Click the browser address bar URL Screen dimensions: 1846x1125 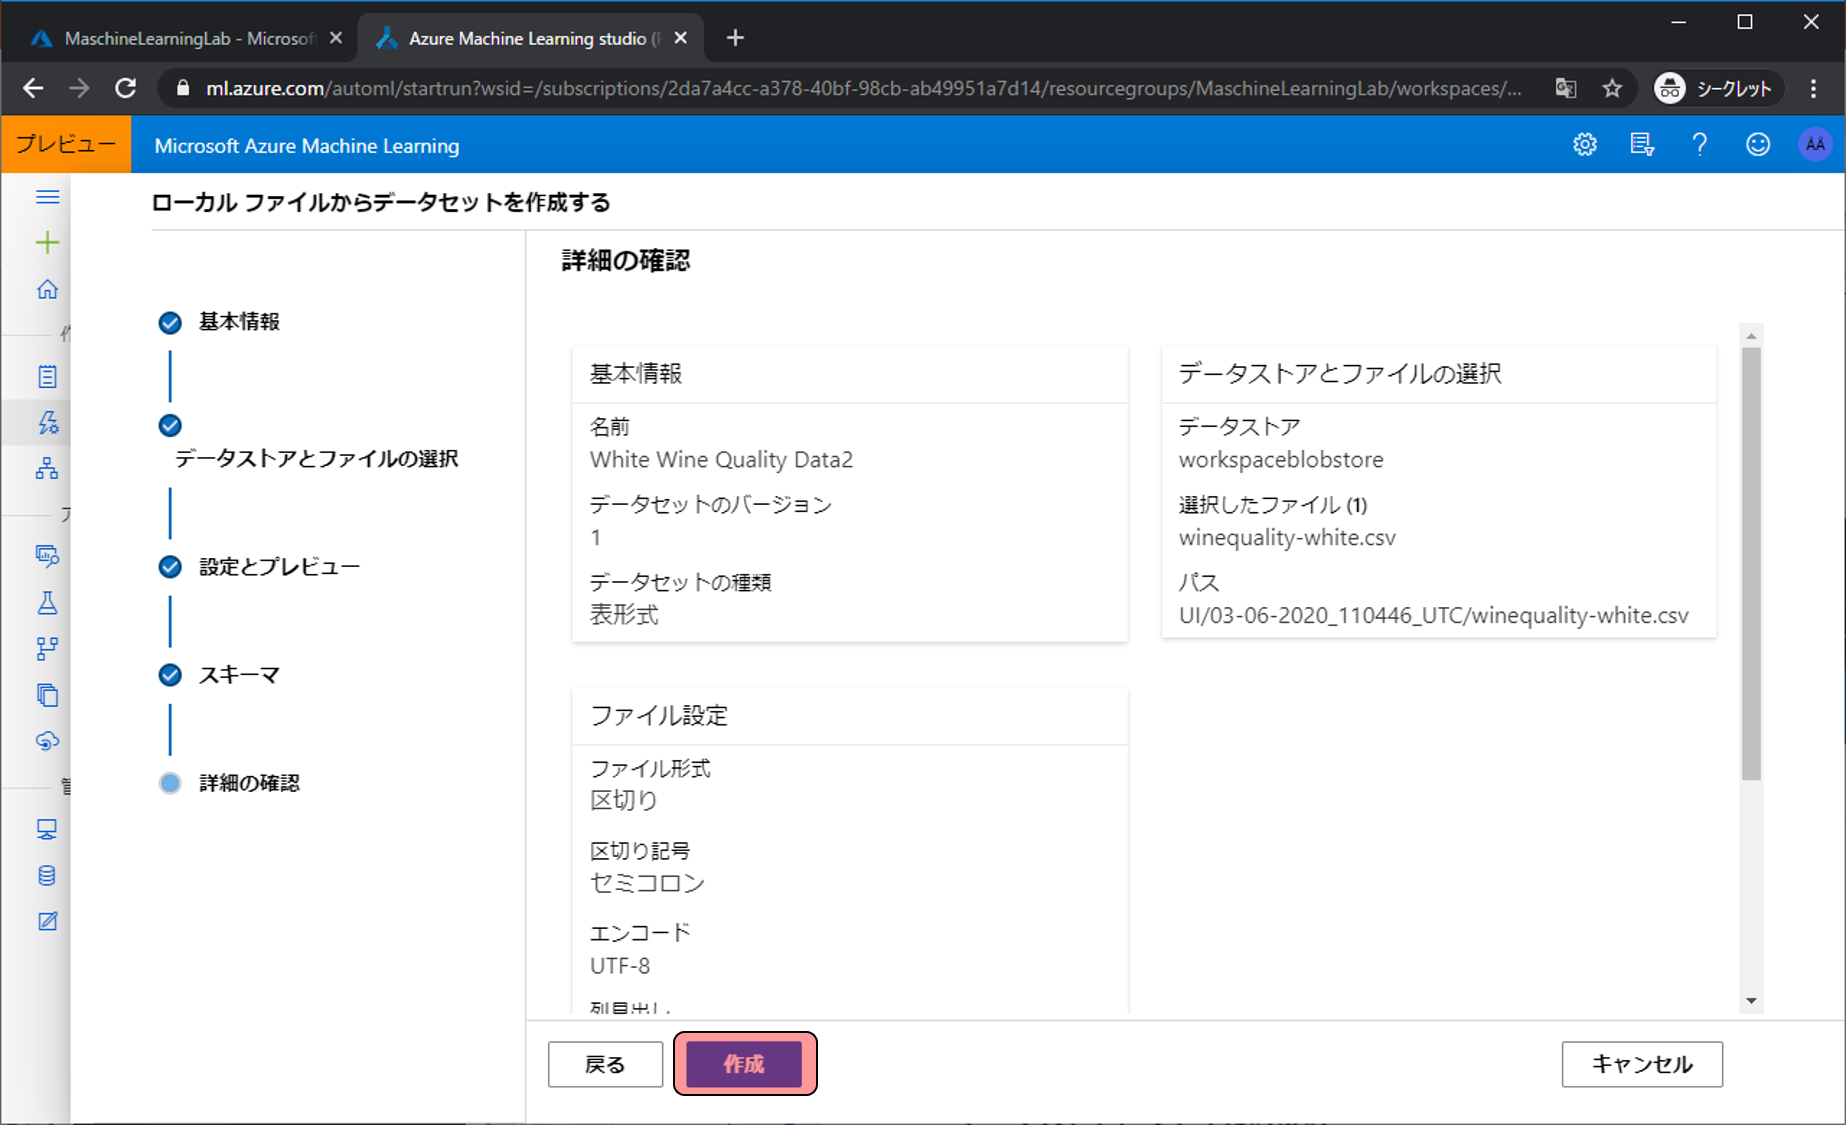click(860, 89)
